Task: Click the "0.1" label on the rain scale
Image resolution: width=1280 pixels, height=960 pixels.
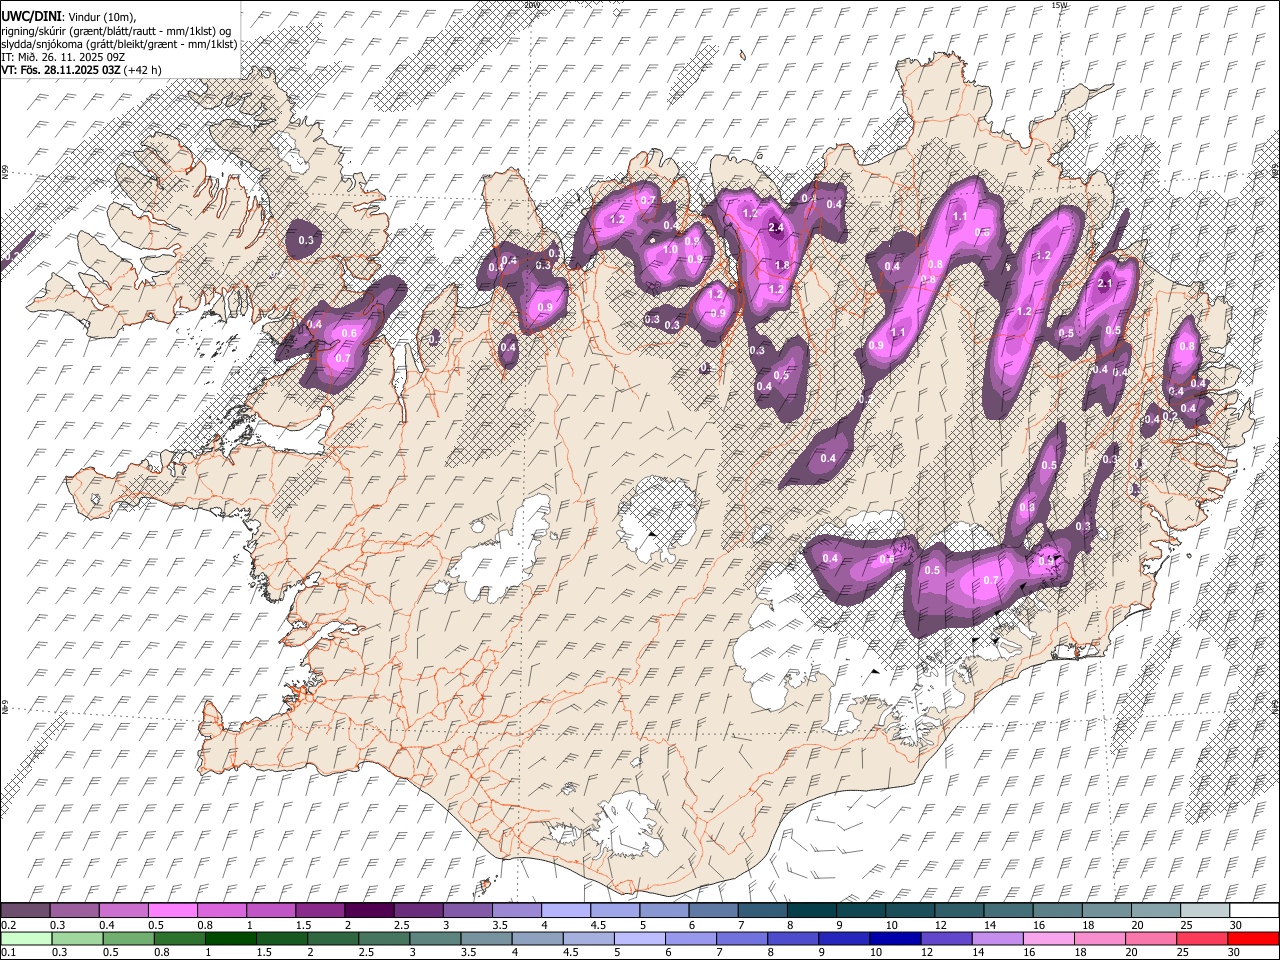Action: [x=8, y=953]
